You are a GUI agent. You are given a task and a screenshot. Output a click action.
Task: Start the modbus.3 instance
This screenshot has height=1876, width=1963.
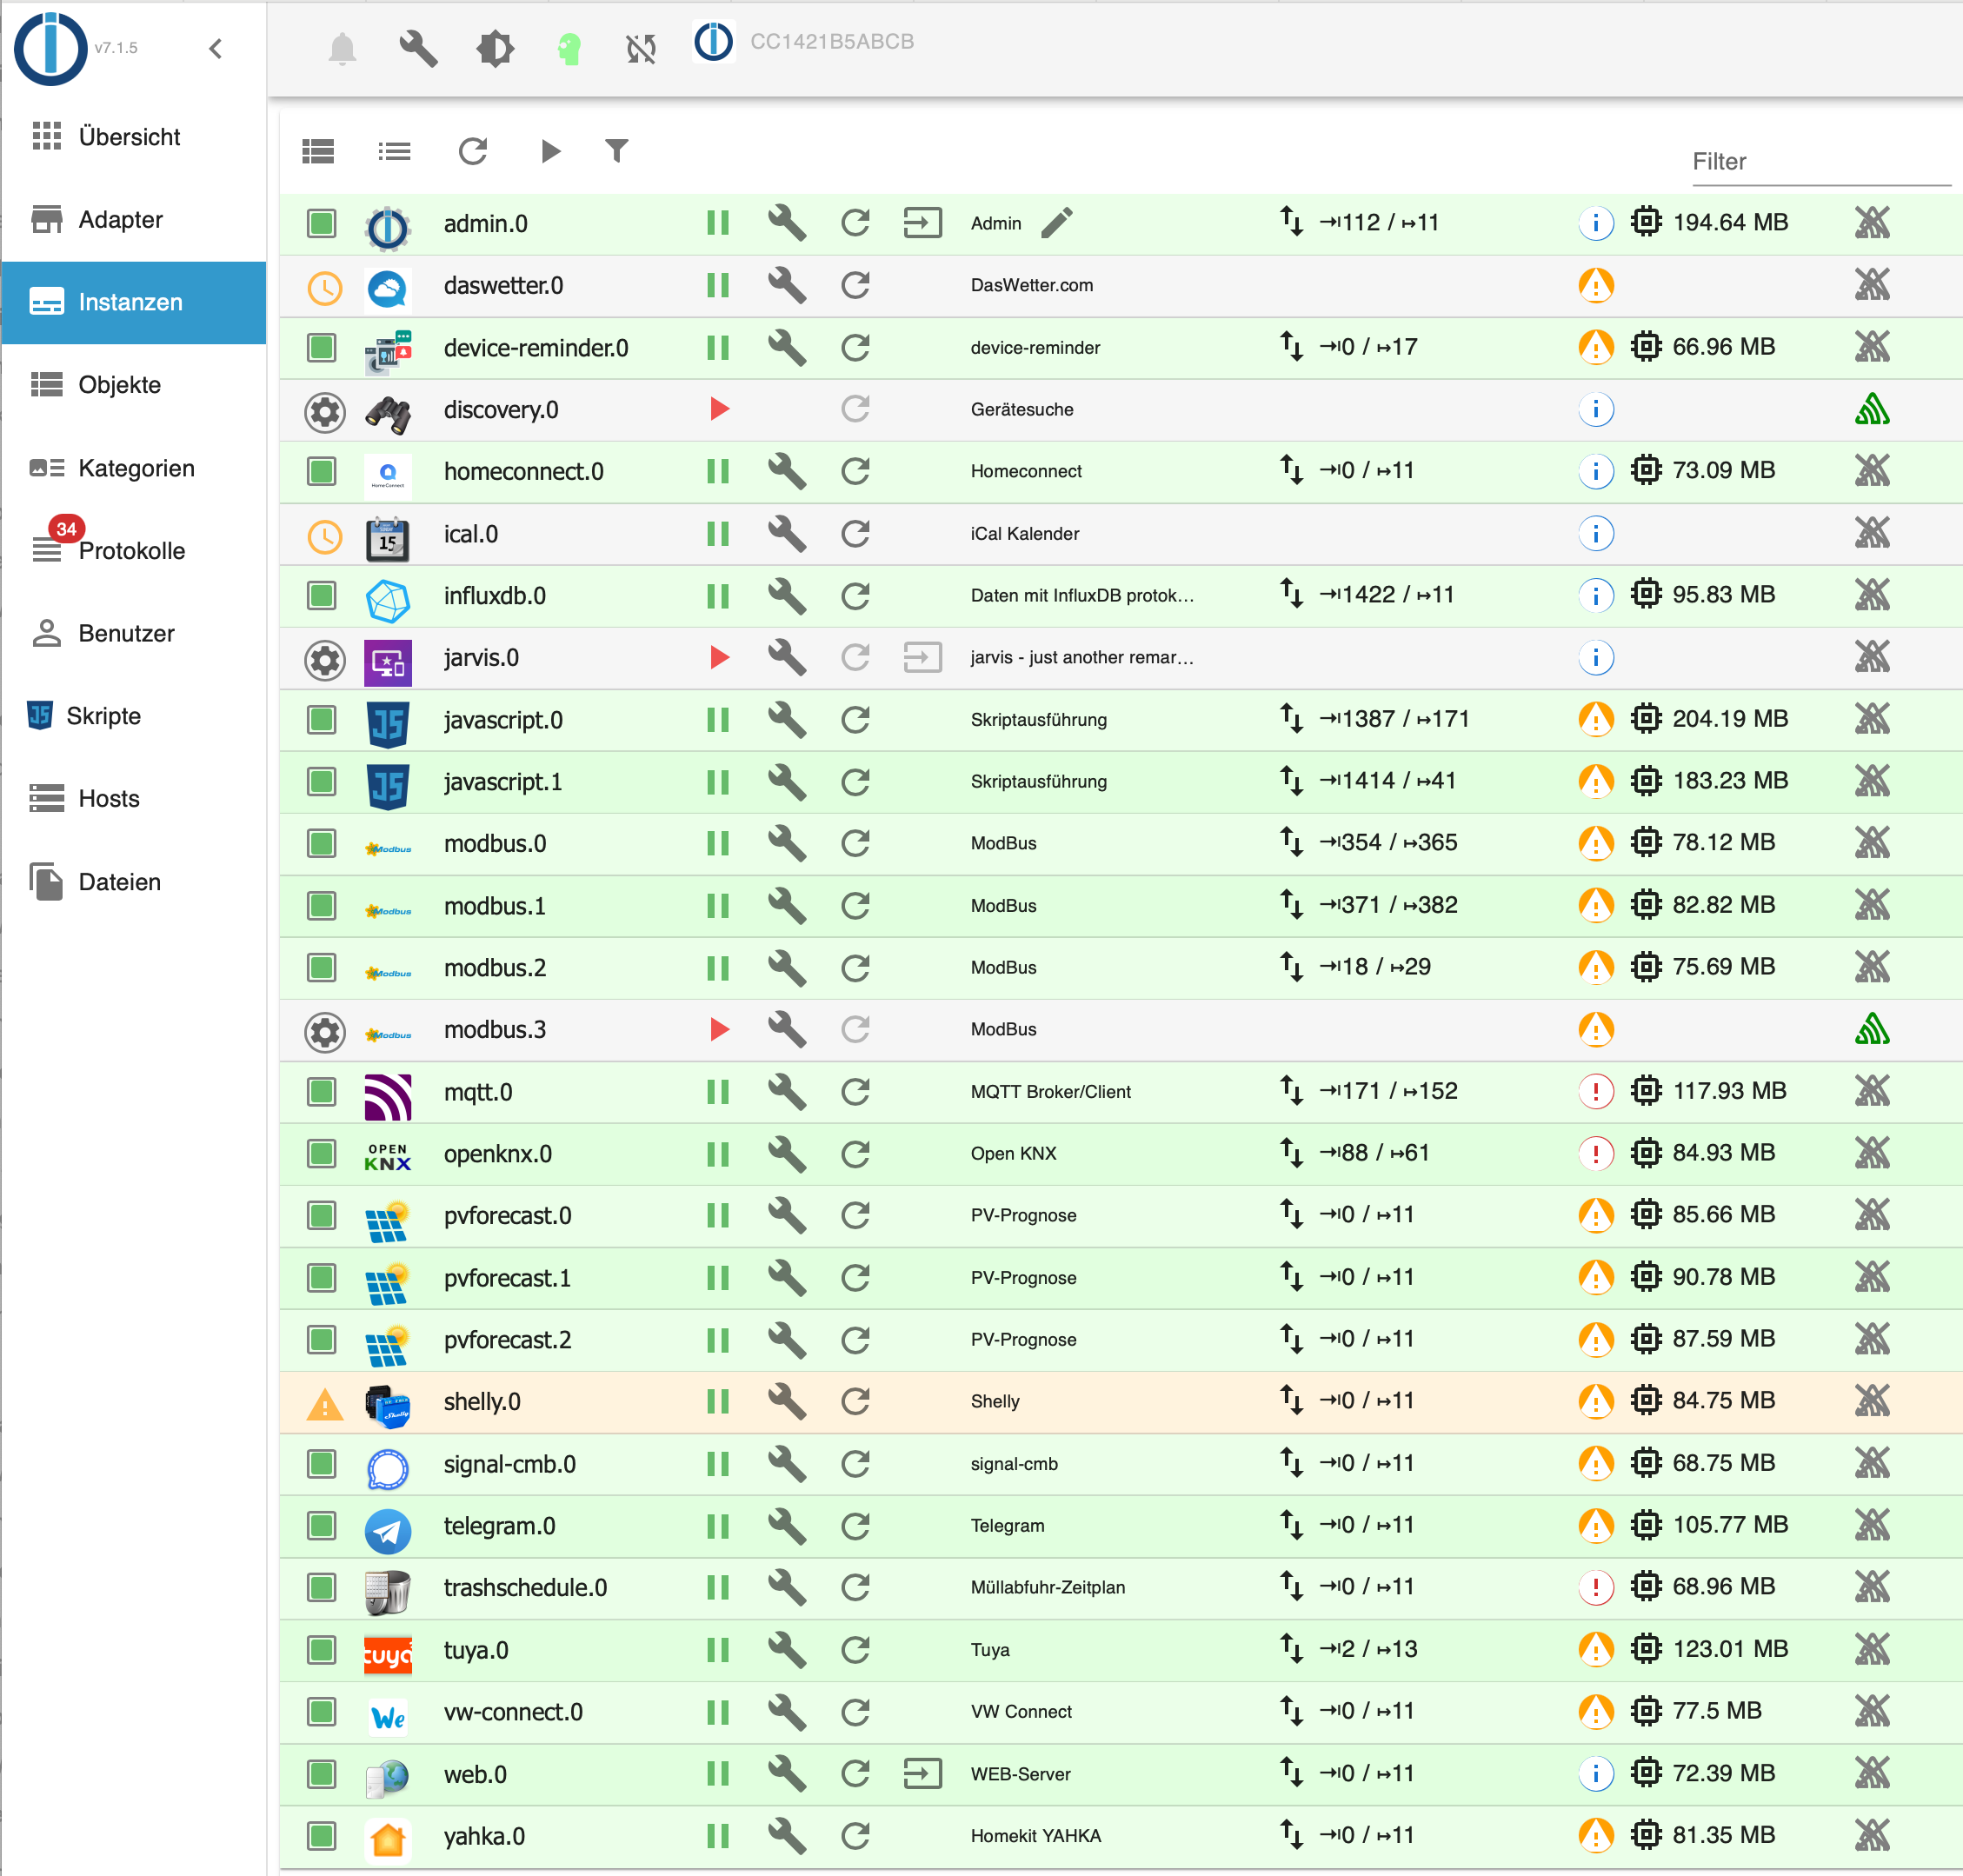click(719, 1029)
